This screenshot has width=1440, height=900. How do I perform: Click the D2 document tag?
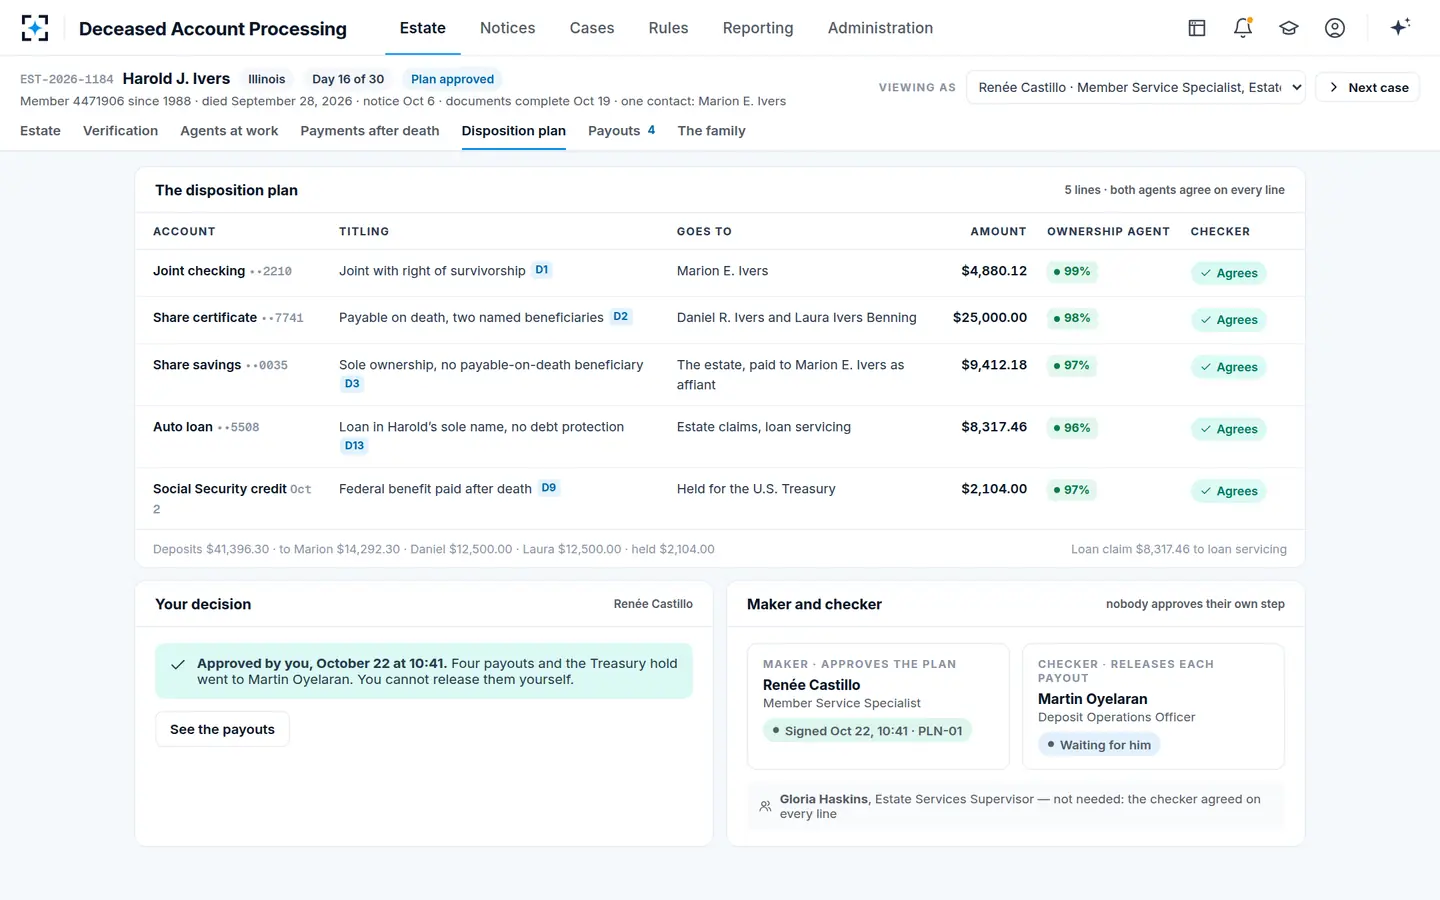(621, 317)
